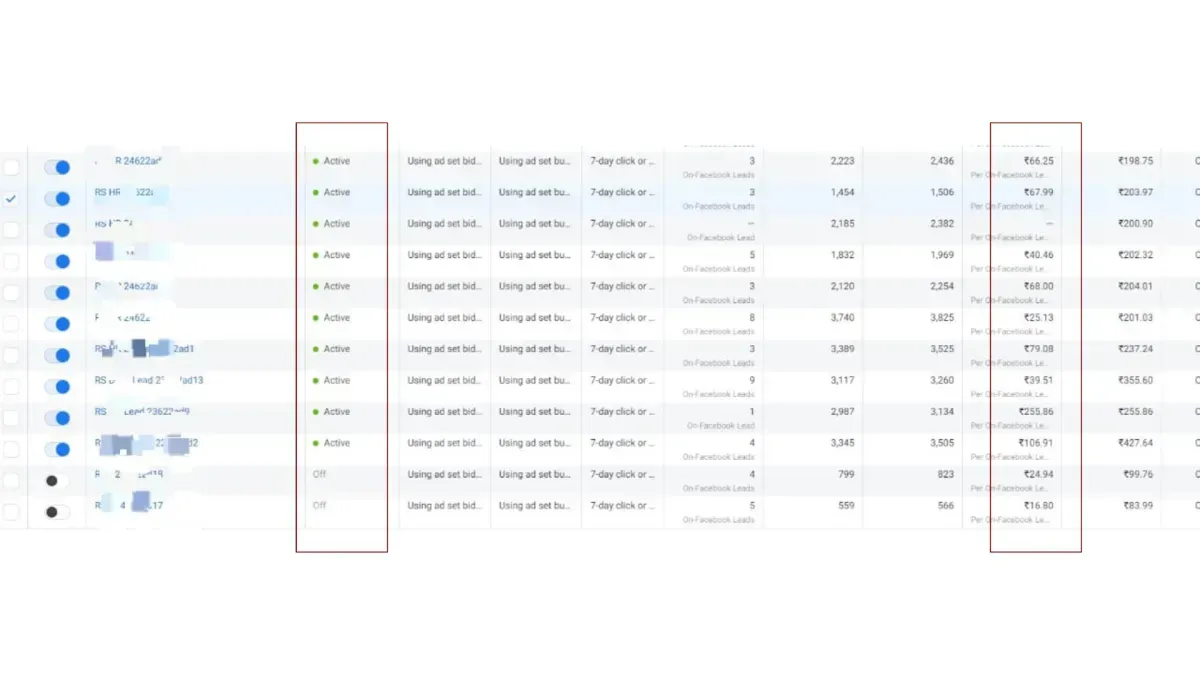Select the checkbox for the ₹355.60 row

(11, 386)
